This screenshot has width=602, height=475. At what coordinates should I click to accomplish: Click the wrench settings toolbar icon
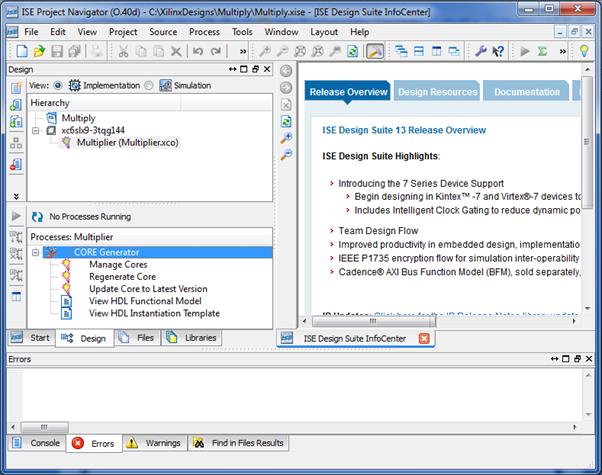click(480, 51)
